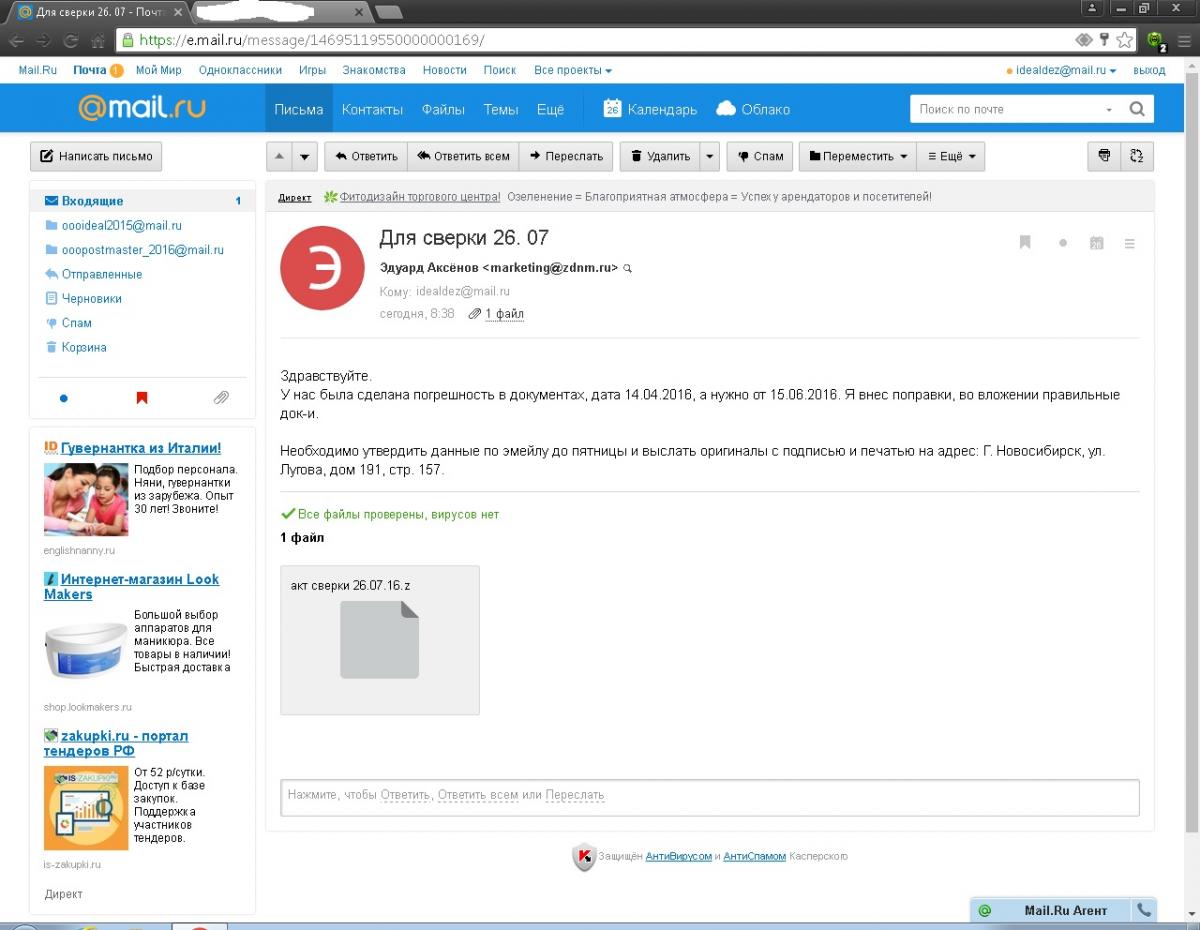The height and width of the screenshot is (930, 1200).
Task: Switch to the Файлы tab
Action: point(443,109)
